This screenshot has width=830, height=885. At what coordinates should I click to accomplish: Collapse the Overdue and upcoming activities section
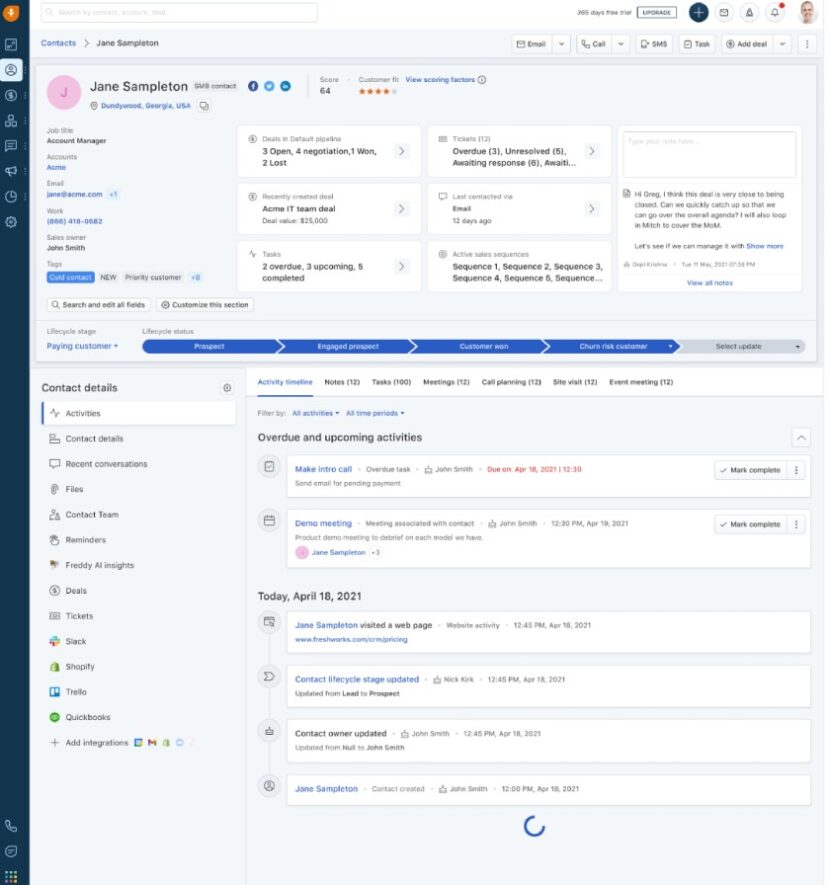(x=802, y=437)
